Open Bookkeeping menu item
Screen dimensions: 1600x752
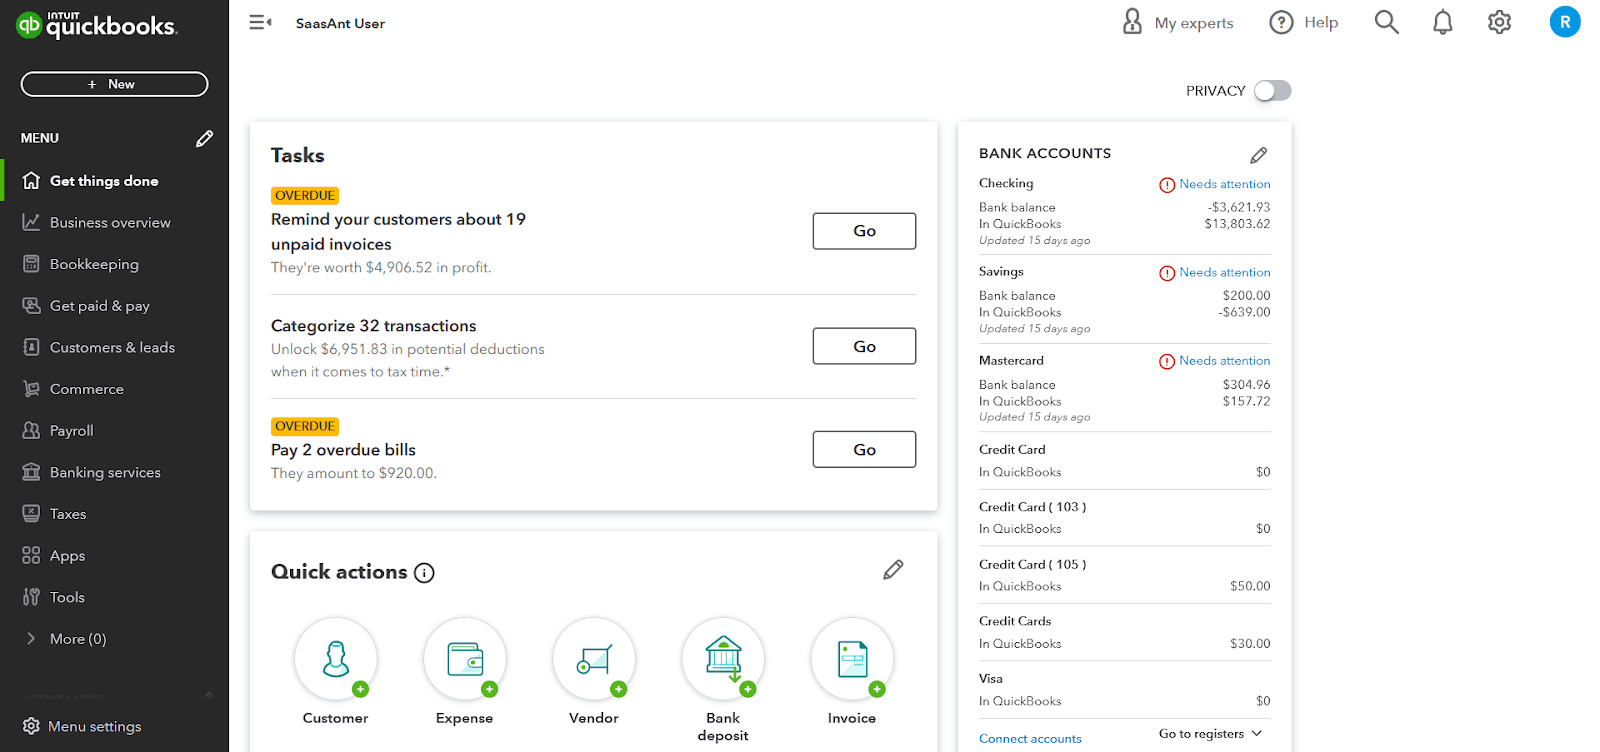[x=114, y=264]
